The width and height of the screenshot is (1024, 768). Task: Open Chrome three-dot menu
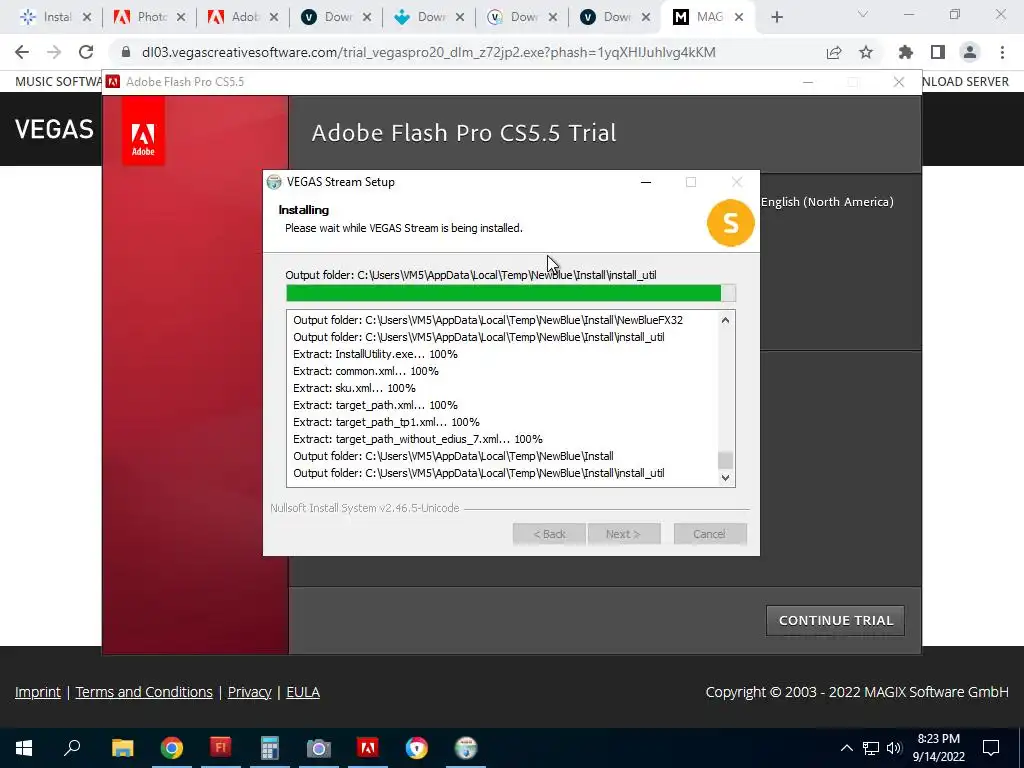[1002, 52]
